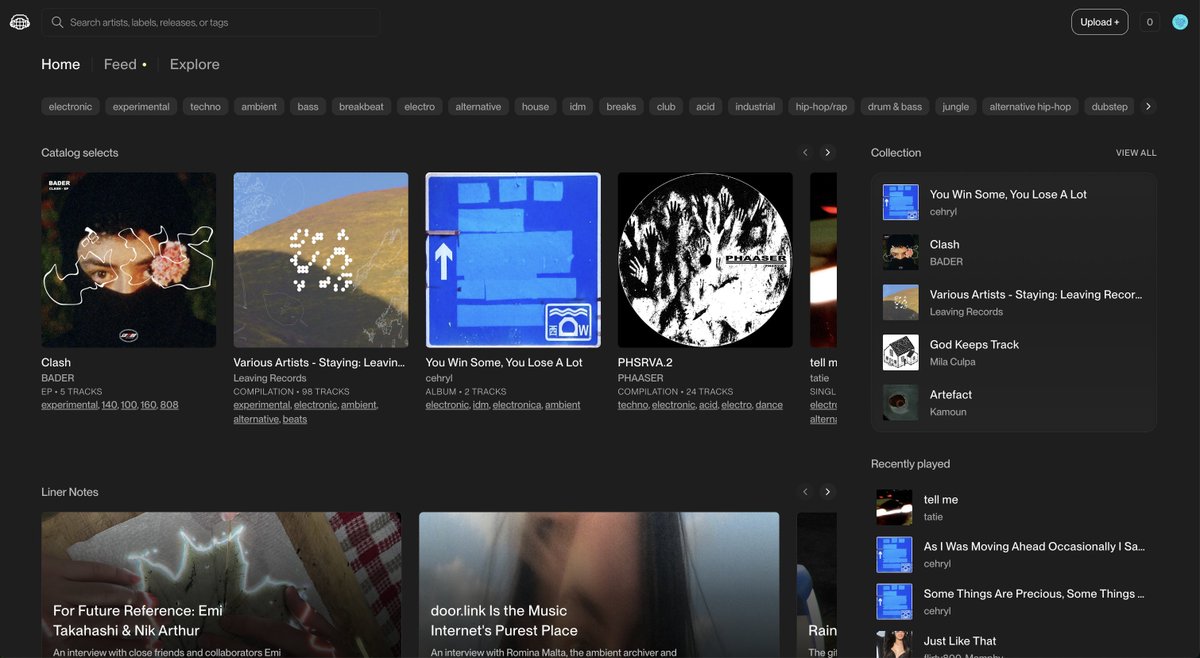Select the dubstep tag chip
The height and width of the screenshot is (658, 1200).
click(x=1110, y=106)
